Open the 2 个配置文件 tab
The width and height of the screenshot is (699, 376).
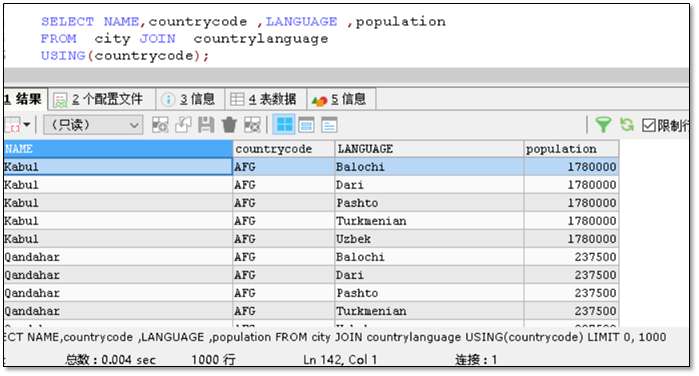[x=102, y=99]
